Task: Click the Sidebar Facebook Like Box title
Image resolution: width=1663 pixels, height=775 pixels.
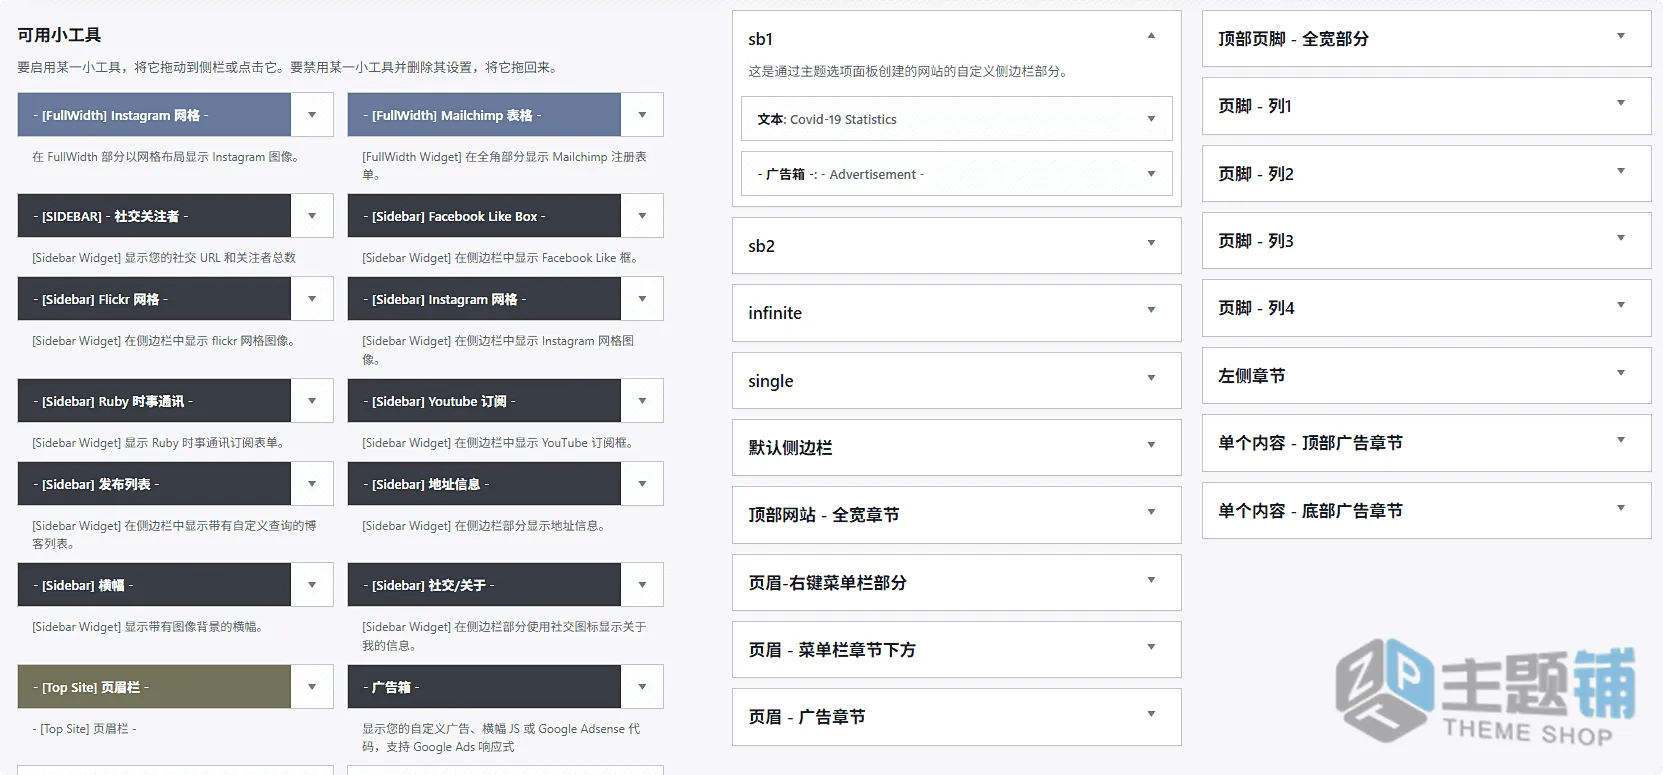Action: pos(484,216)
